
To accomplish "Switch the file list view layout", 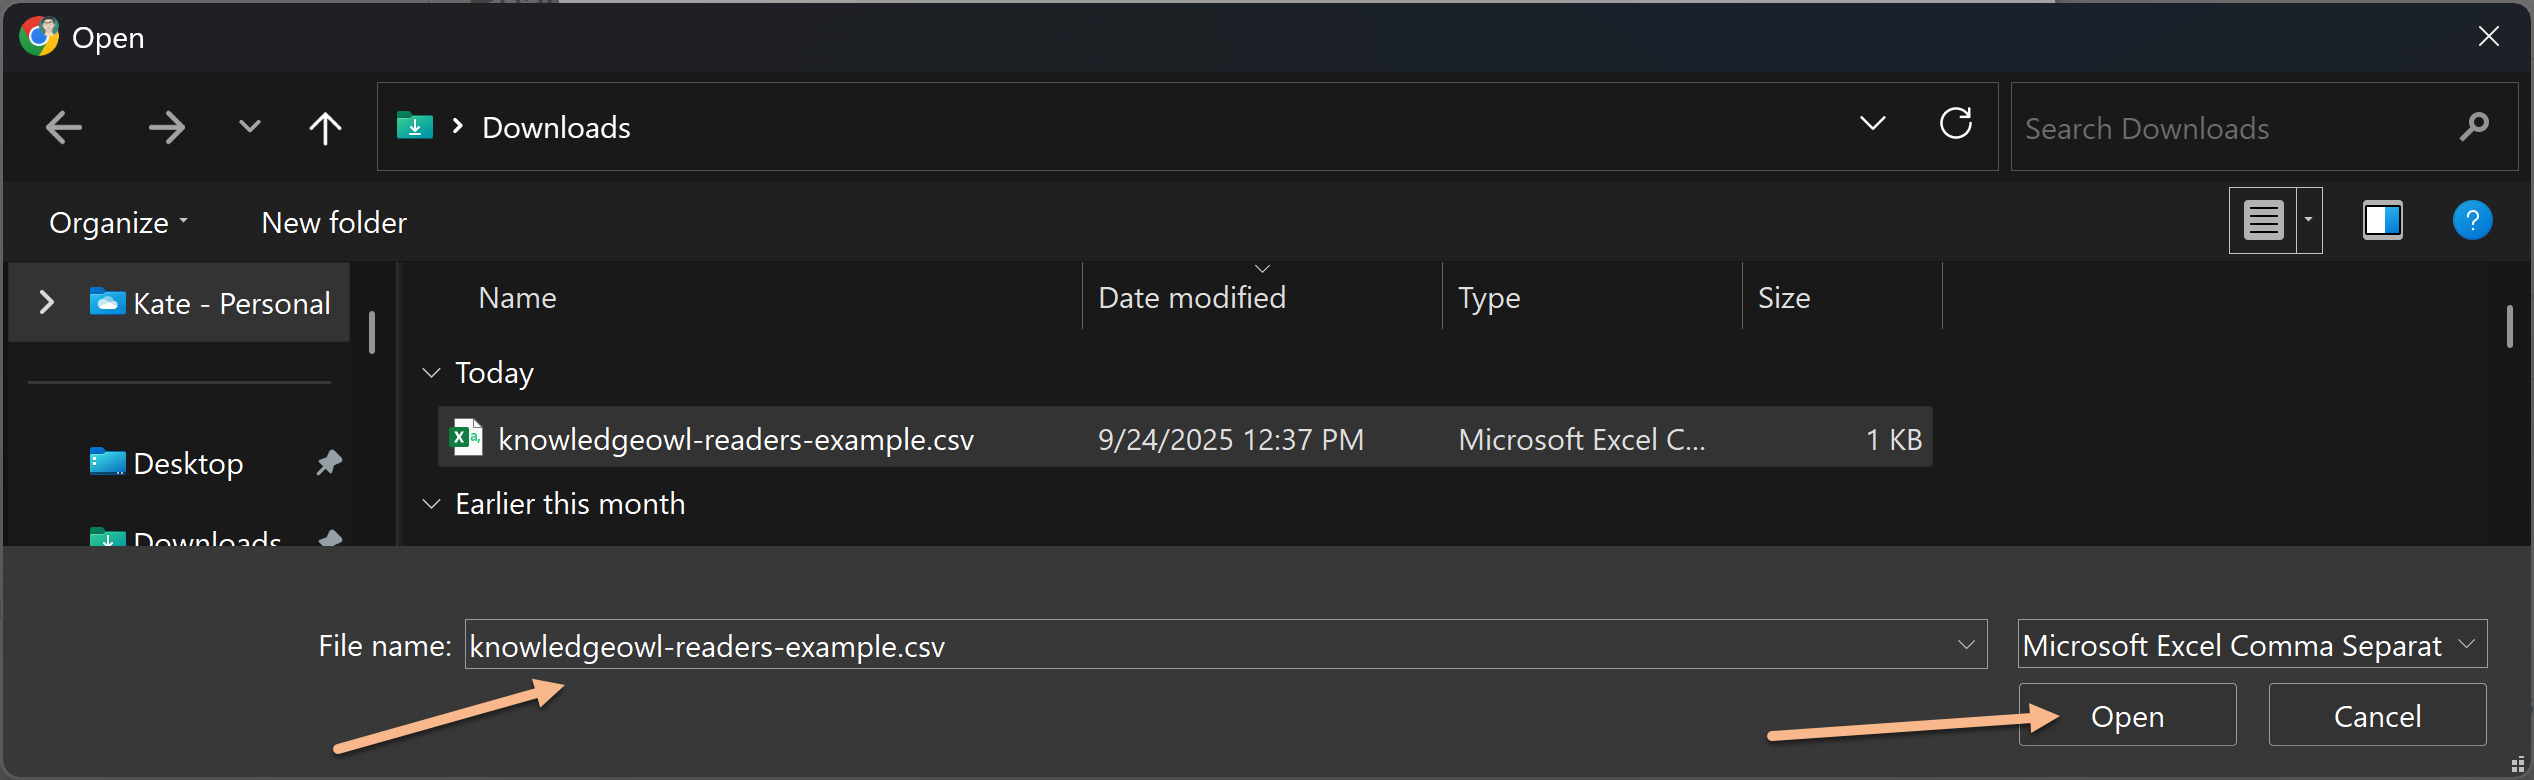I will tap(2263, 220).
